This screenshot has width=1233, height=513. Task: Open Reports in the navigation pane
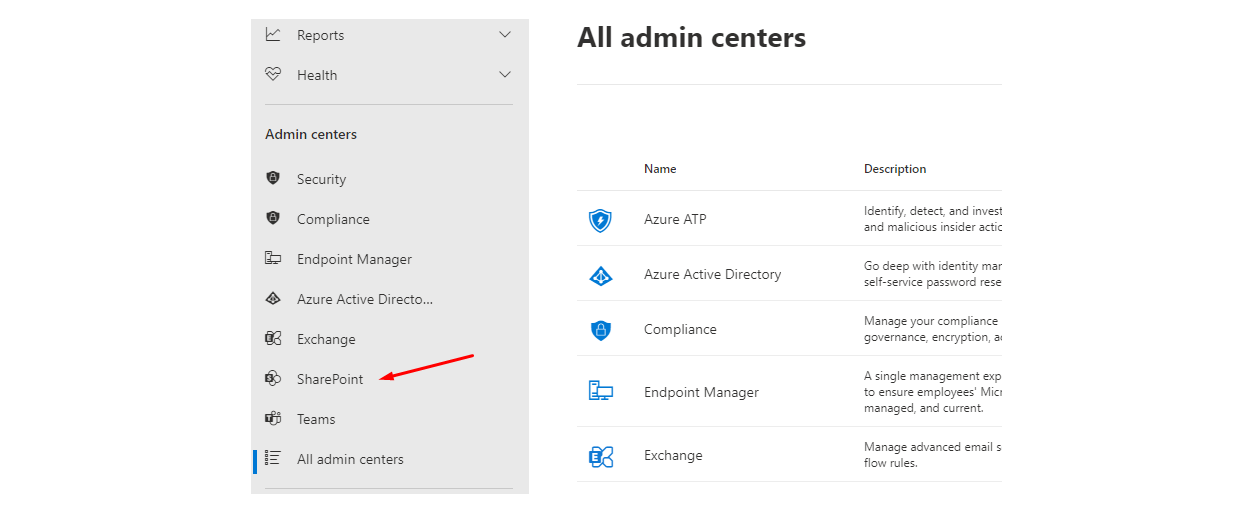(x=320, y=35)
